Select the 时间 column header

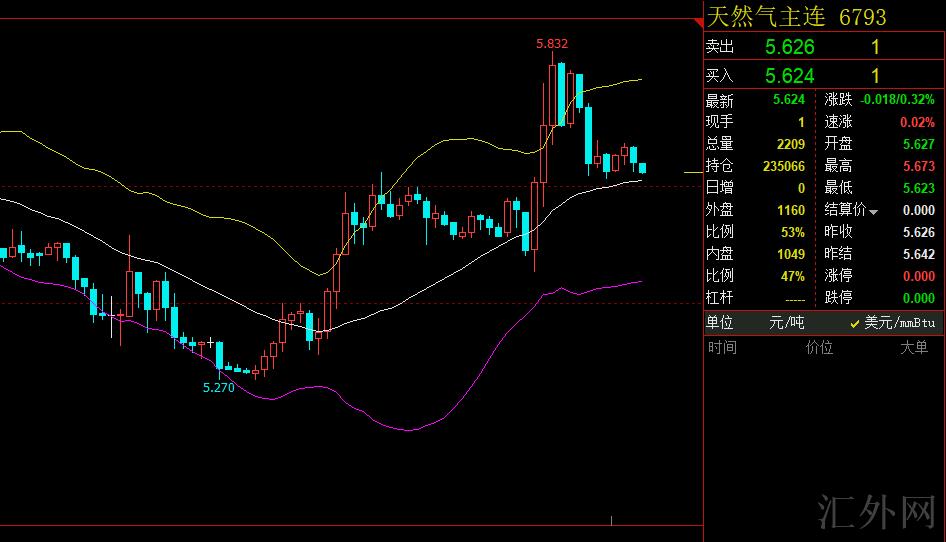[x=722, y=348]
